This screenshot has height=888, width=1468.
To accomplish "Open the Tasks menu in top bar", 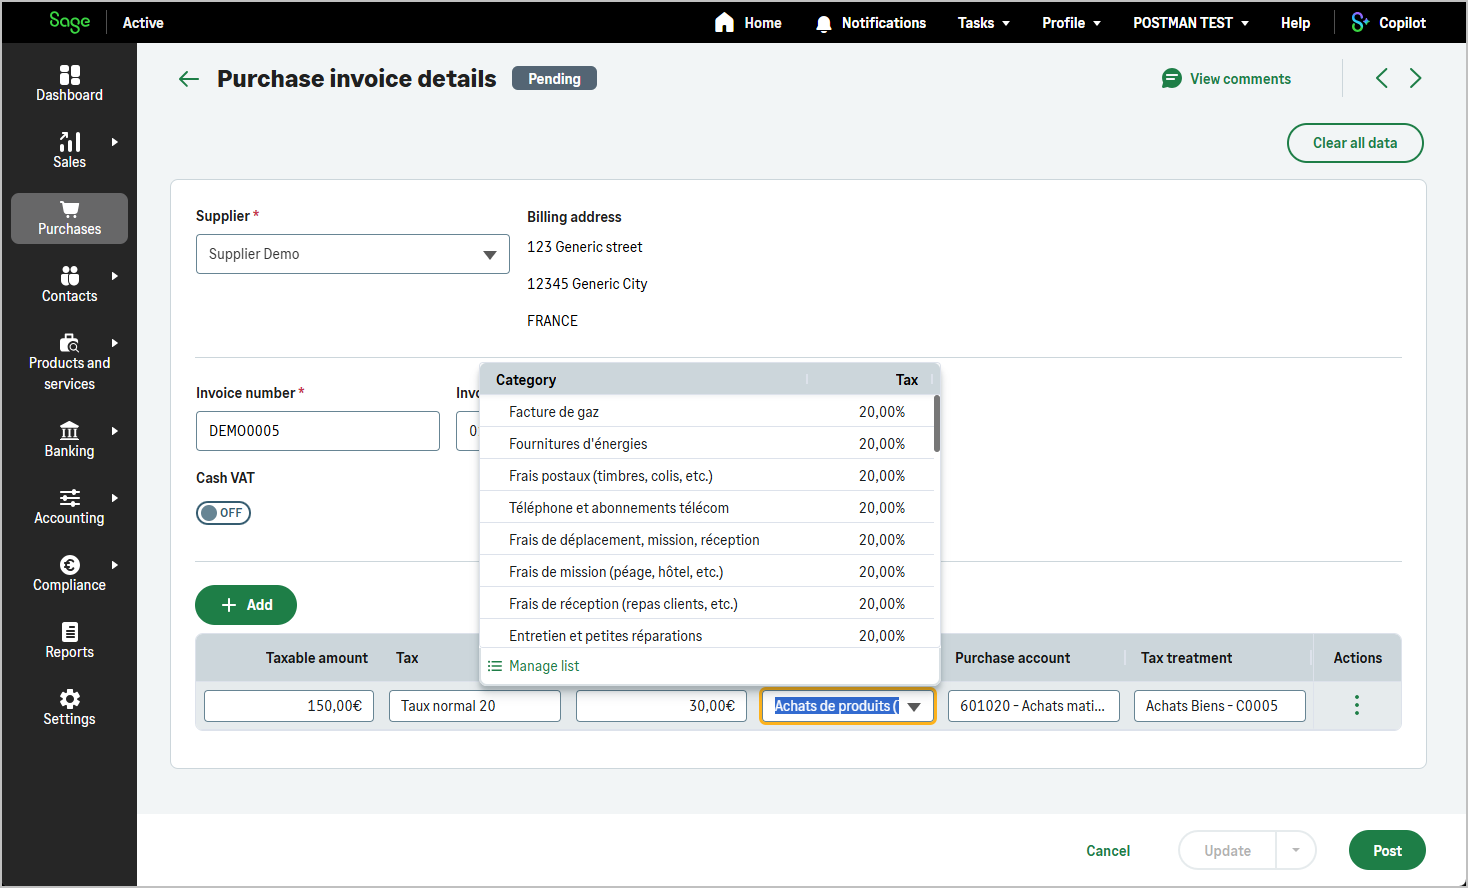I will click(x=983, y=22).
